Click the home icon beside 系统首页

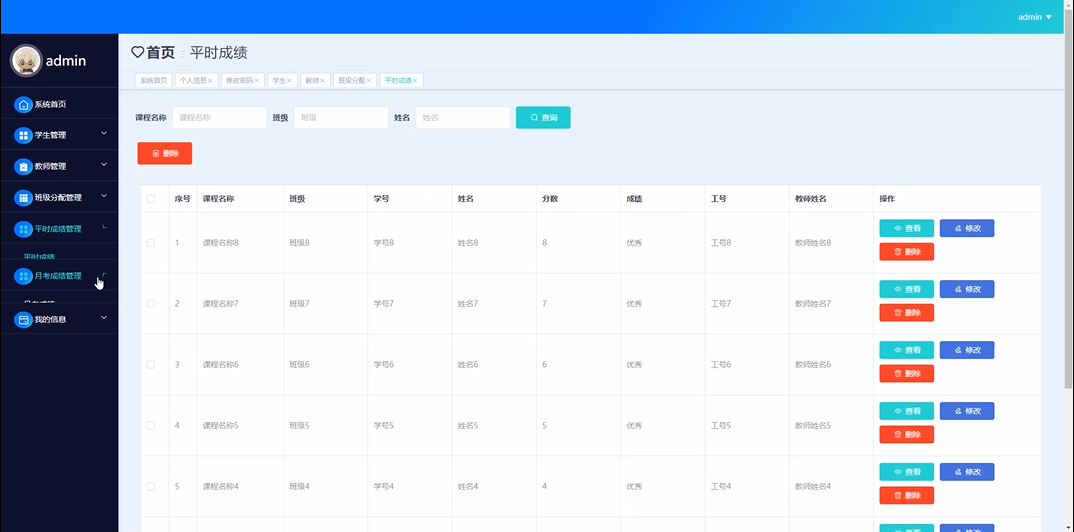click(23, 105)
